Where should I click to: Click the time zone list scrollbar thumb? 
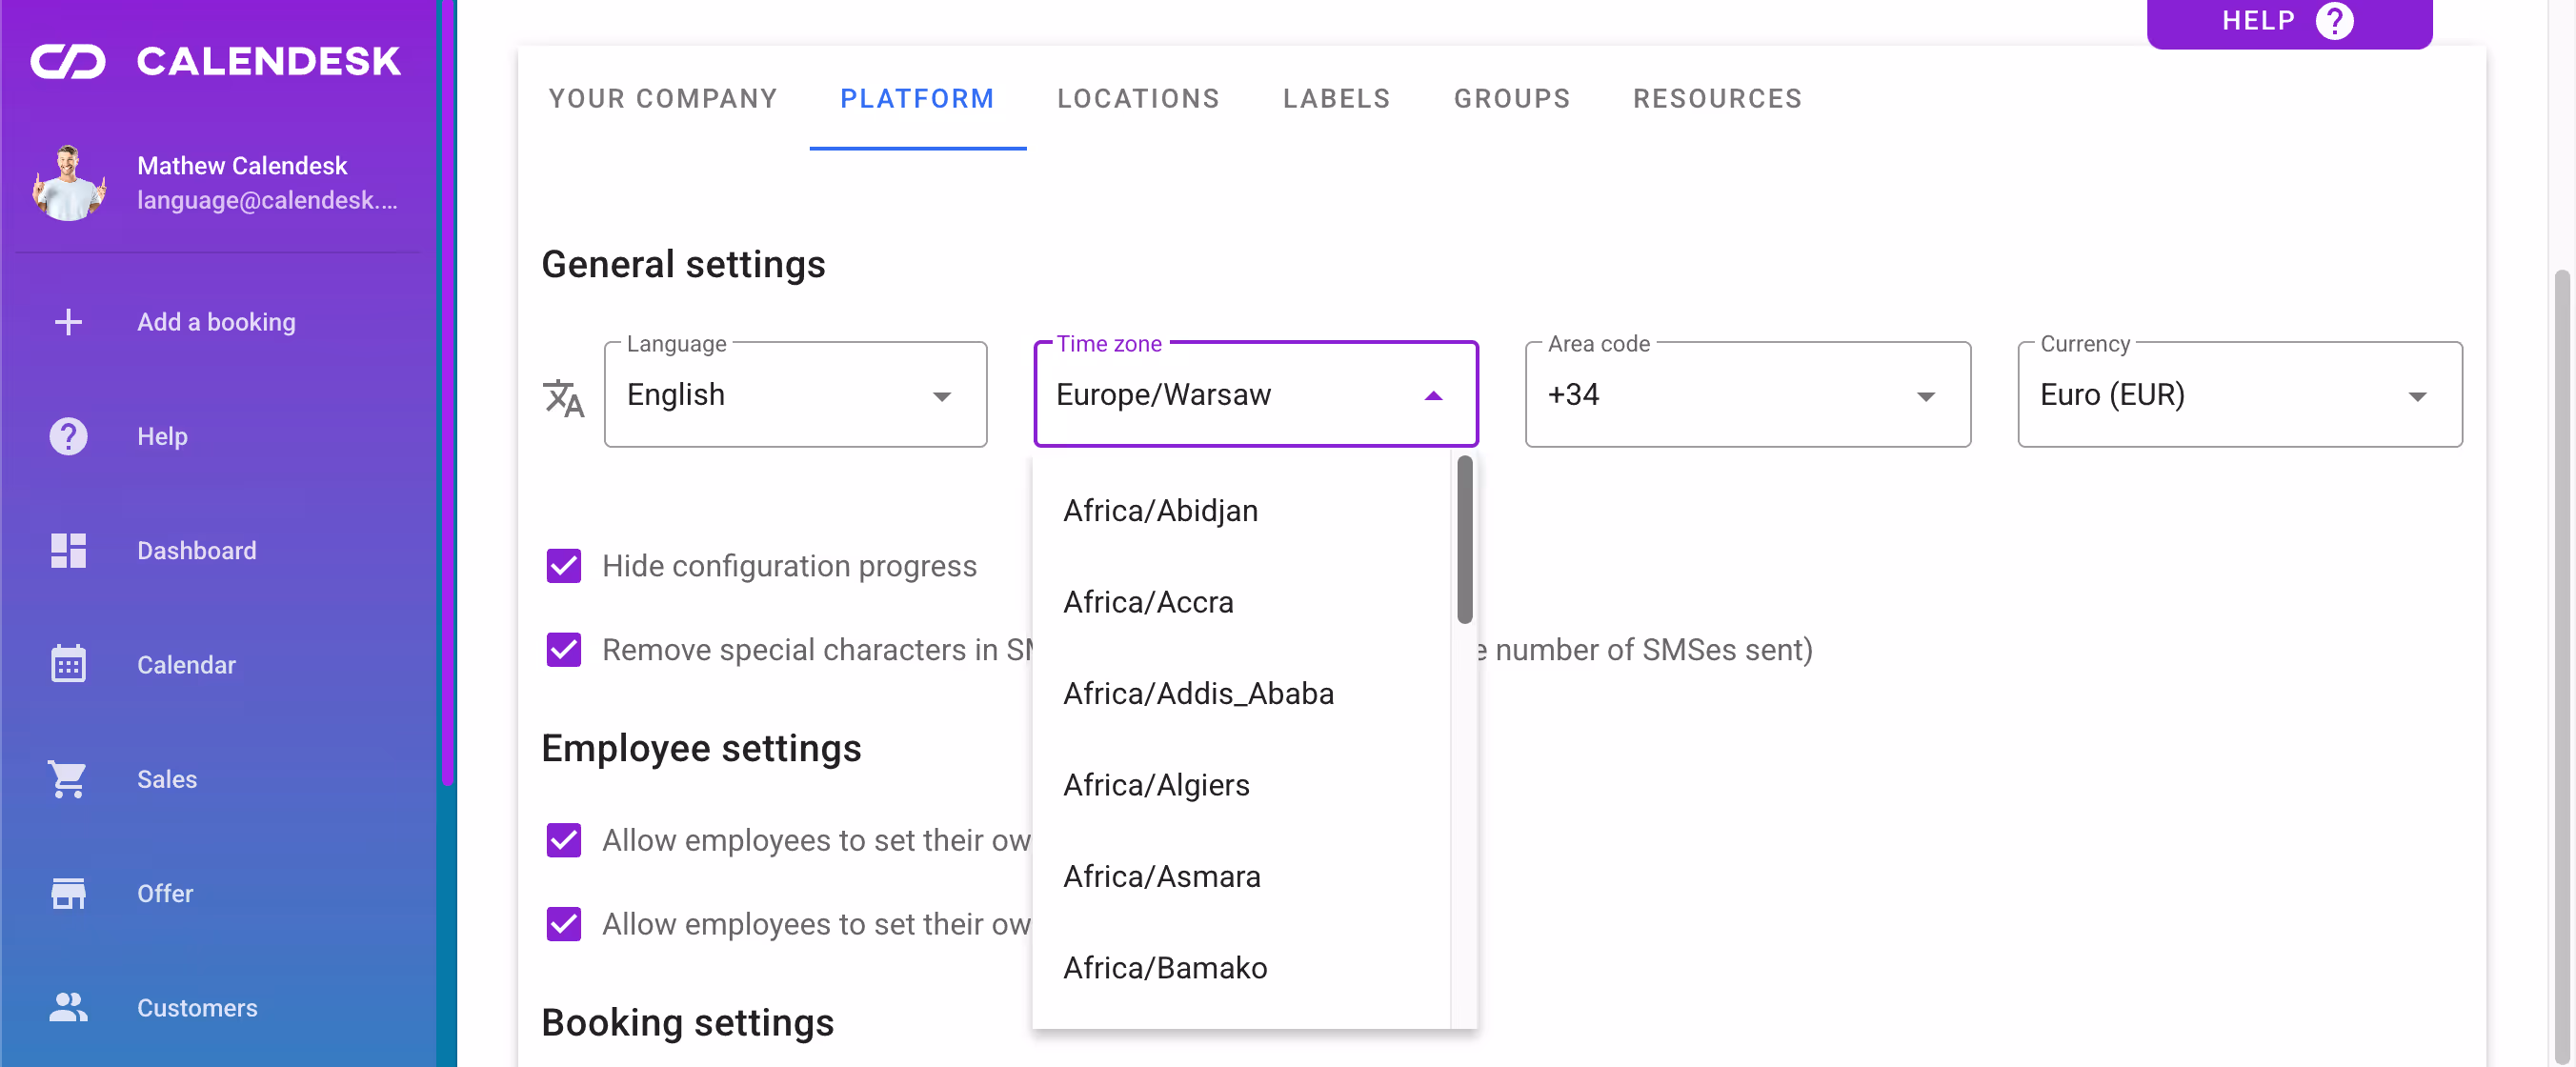[x=1464, y=540]
